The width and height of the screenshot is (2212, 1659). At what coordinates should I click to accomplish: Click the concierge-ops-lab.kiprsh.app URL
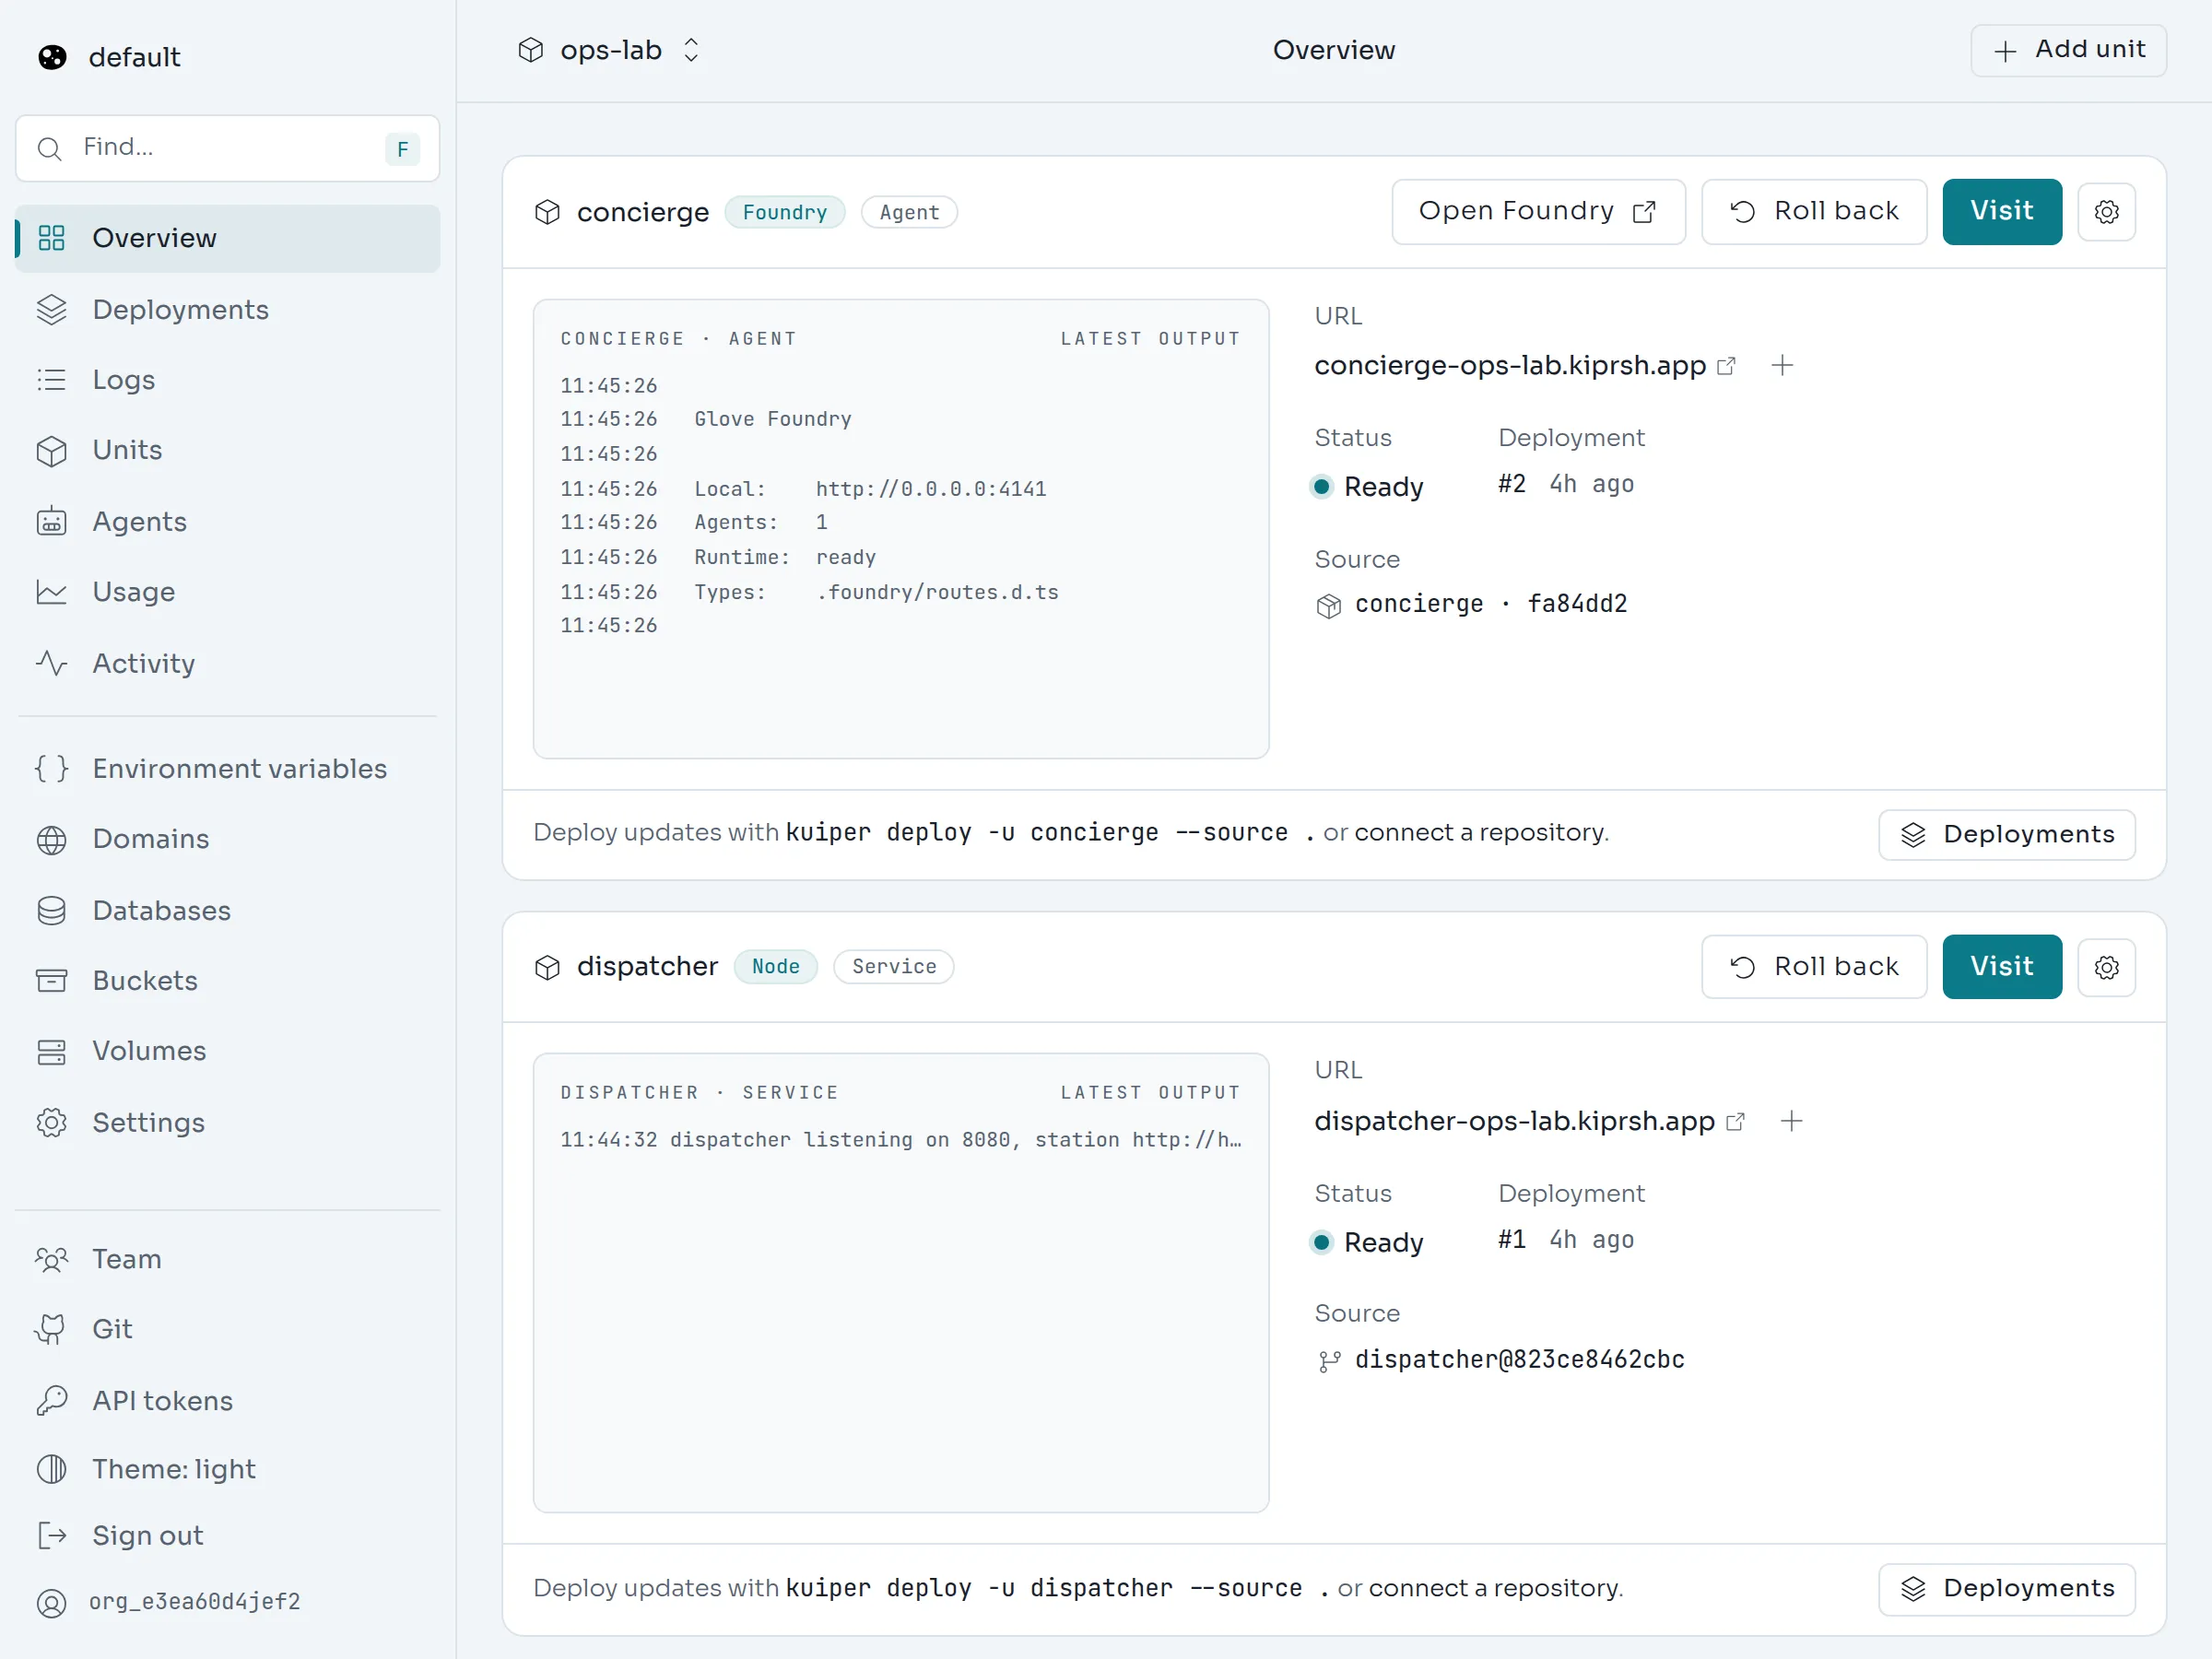click(x=1509, y=366)
